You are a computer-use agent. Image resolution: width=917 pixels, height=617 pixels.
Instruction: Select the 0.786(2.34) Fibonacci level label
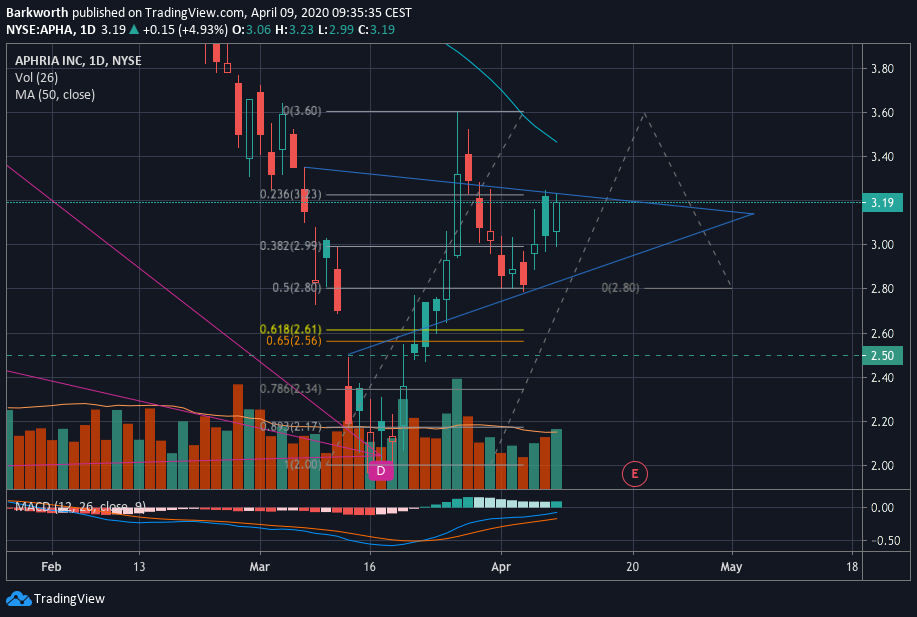291,389
